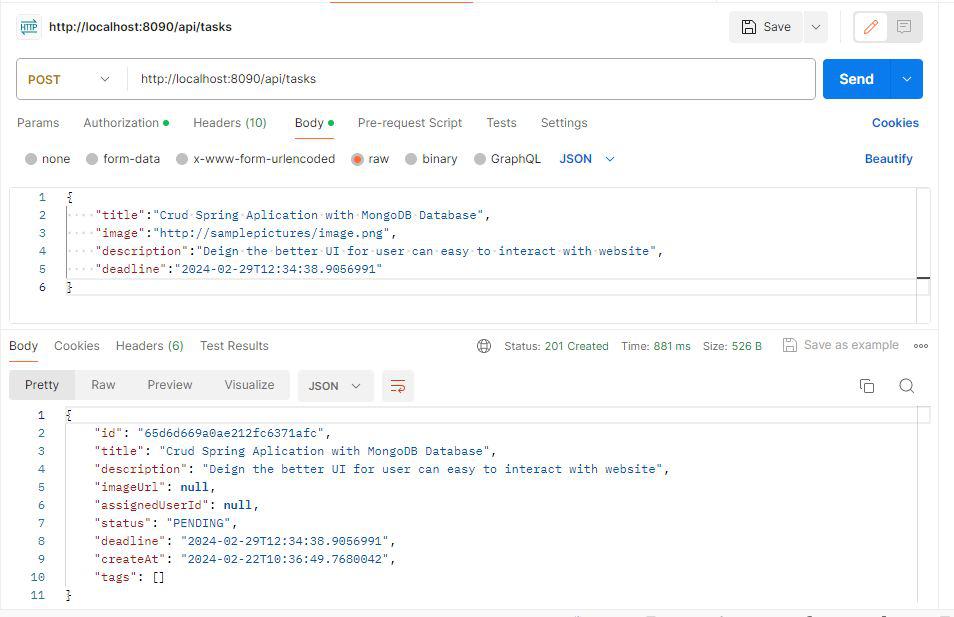Click the globe network info icon near Status

tap(484, 345)
